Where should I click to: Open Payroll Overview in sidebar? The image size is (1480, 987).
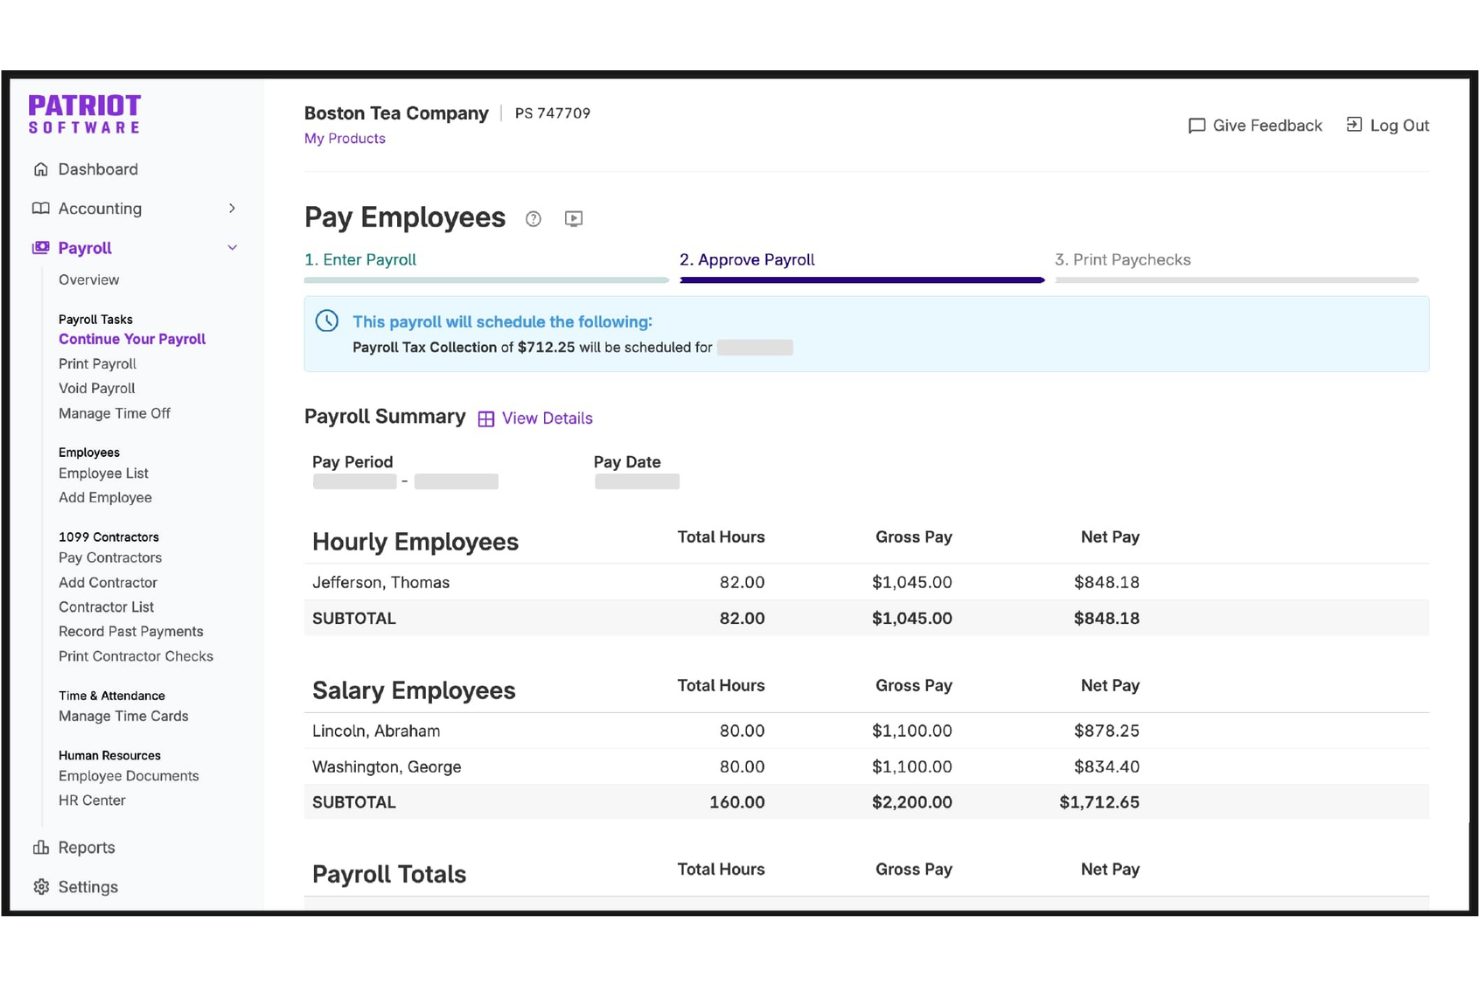89,280
